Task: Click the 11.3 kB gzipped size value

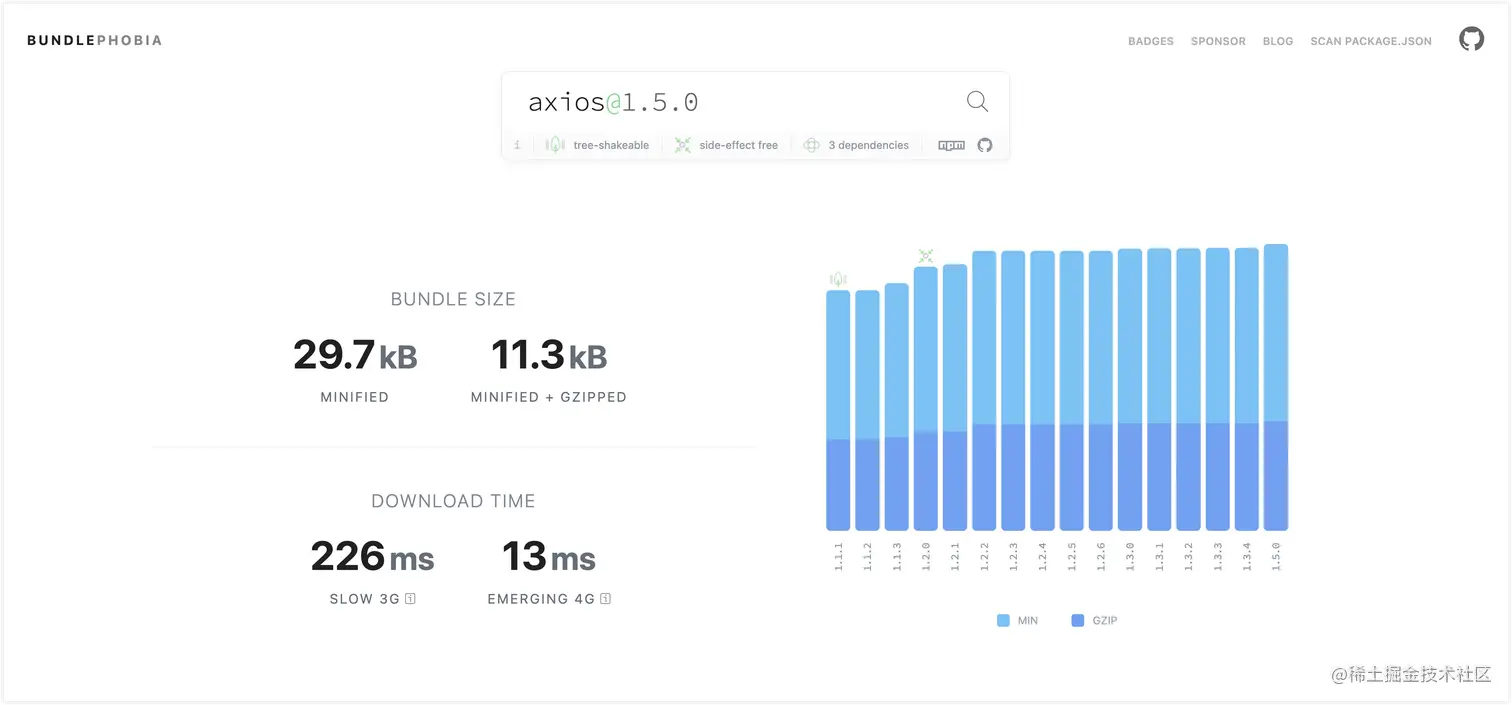Action: tap(549, 355)
